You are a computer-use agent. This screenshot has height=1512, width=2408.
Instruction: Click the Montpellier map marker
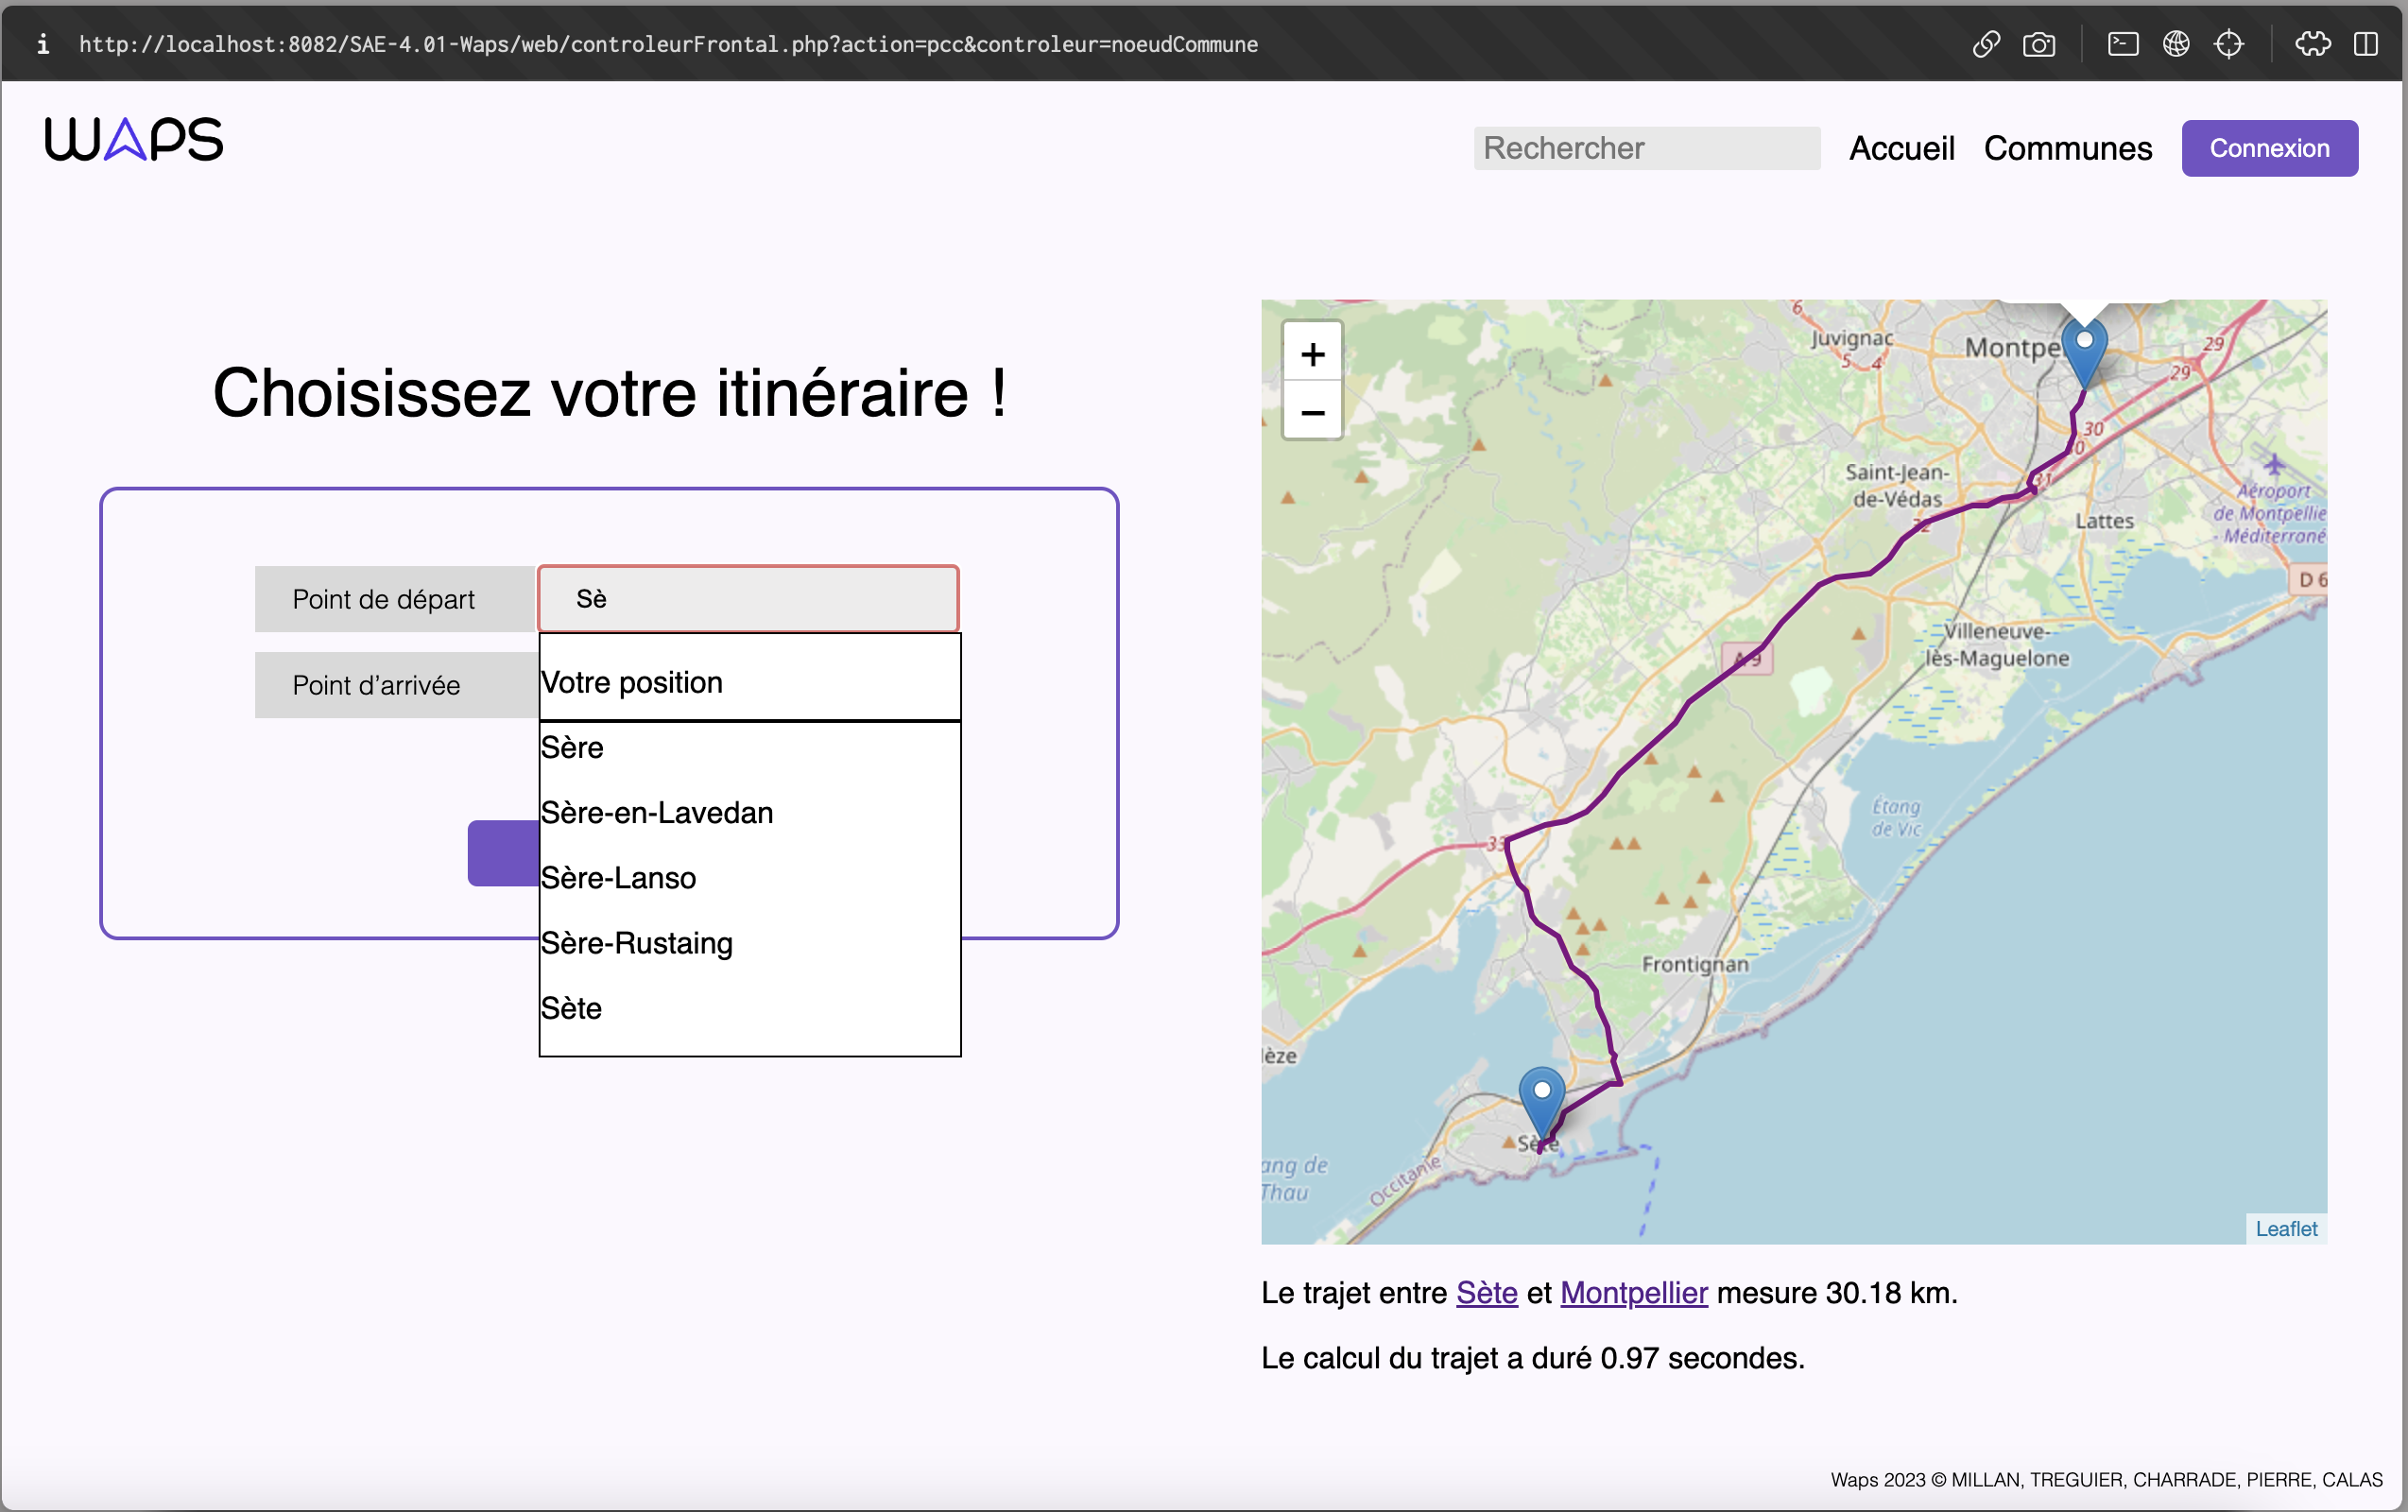[2084, 352]
